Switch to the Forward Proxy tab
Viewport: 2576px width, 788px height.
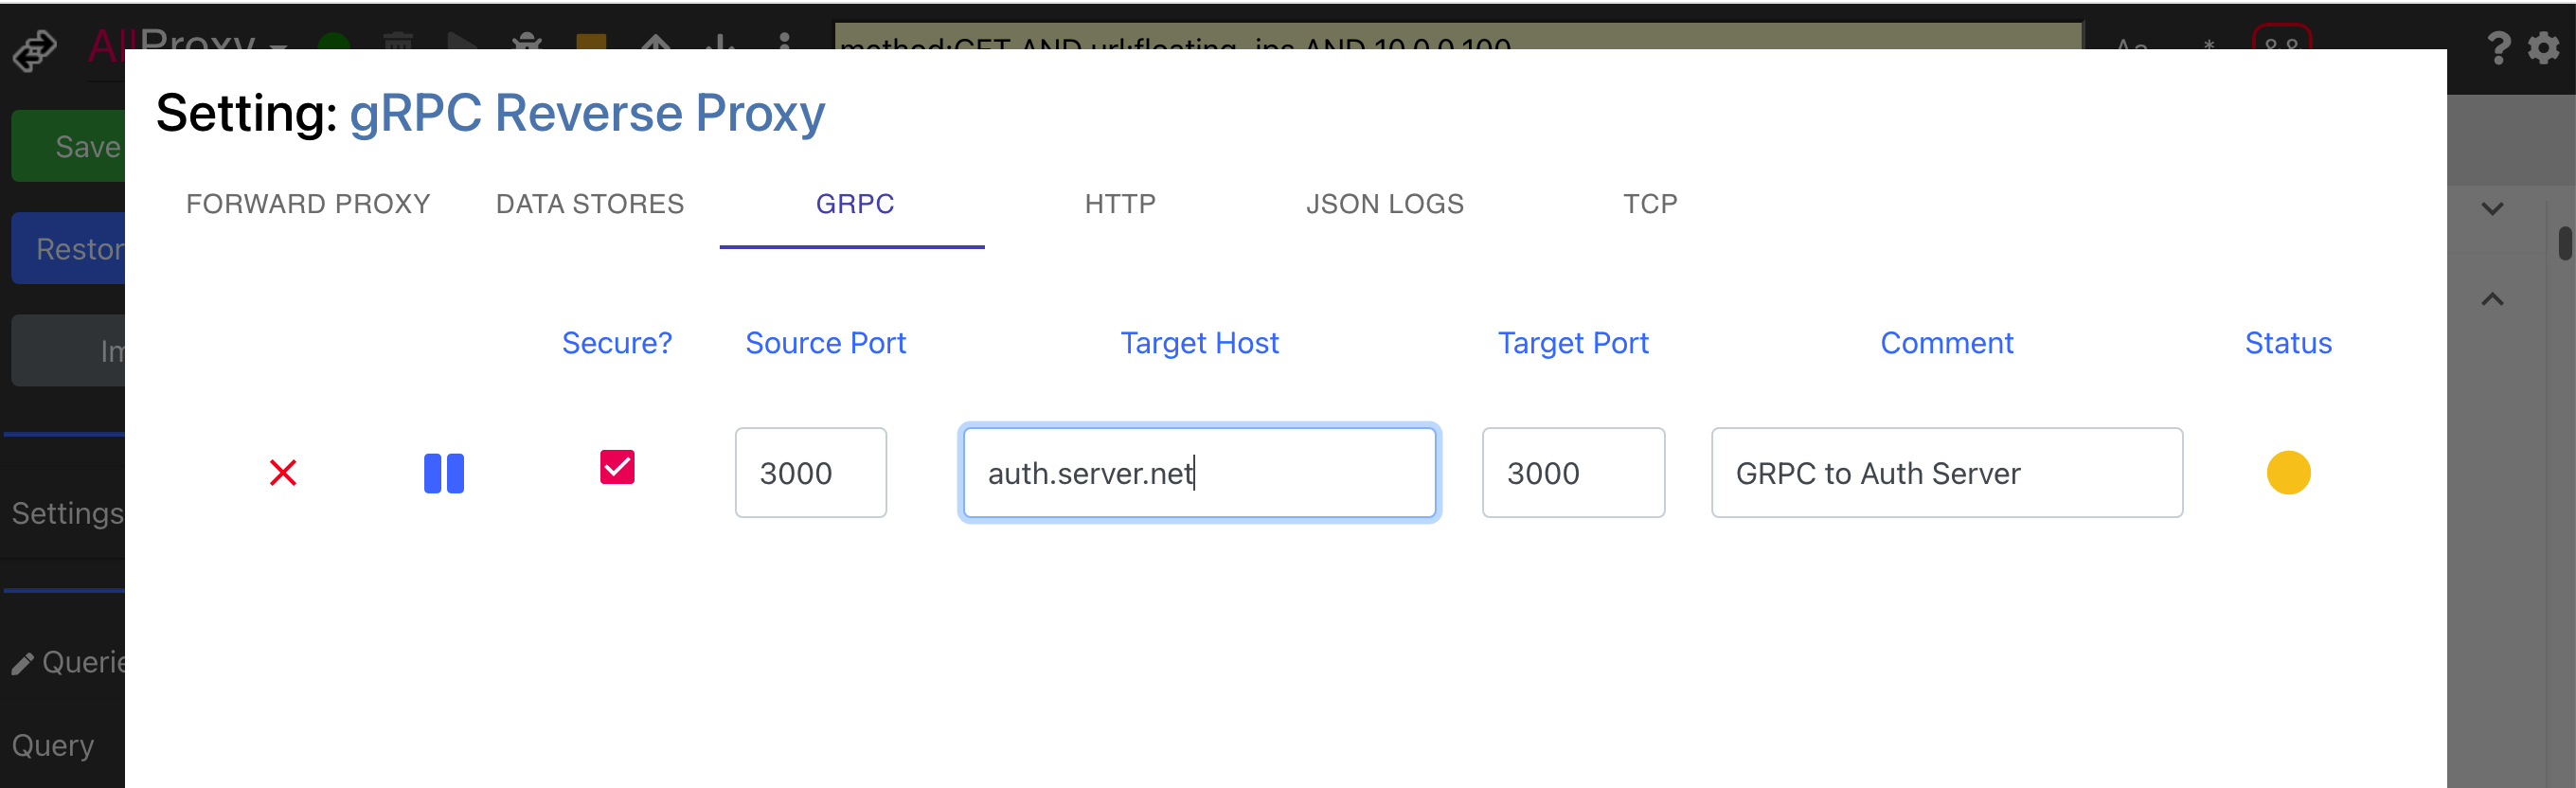(308, 204)
